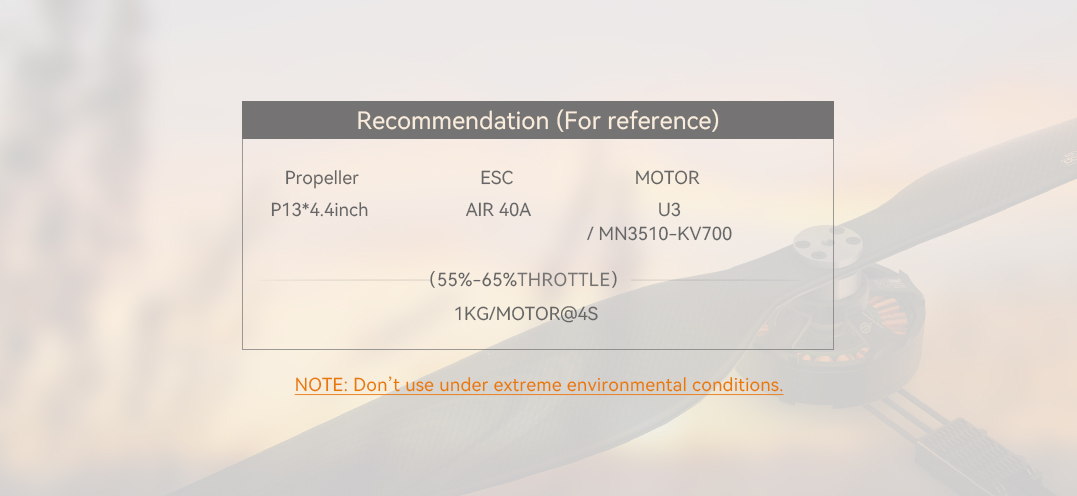This screenshot has height=496, width=1077.
Task: Select the MOTOR column label
Action: [667, 178]
